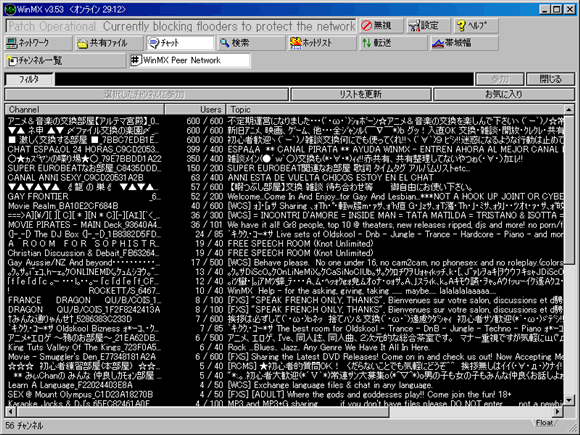Click the shared files folder icon
The height and width of the screenshot is (435, 580).
[82, 43]
